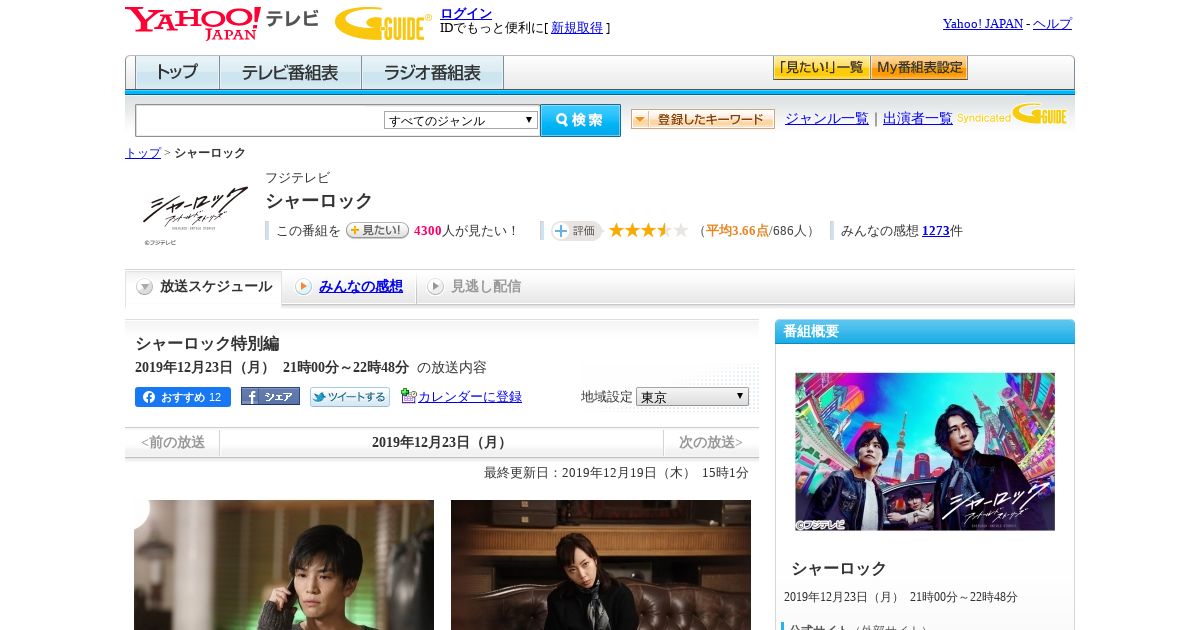The width and height of the screenshot is (1200, 630).
Task: Click the 検索 search button
Action: [x=580, y=120]
